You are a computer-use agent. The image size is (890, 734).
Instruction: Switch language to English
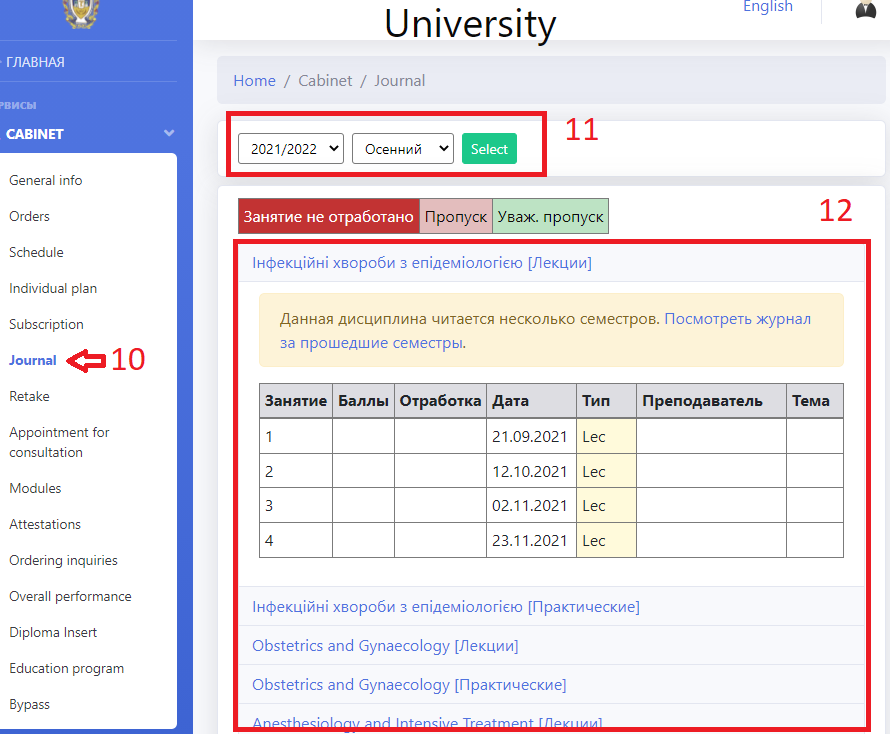coord(767,7)
